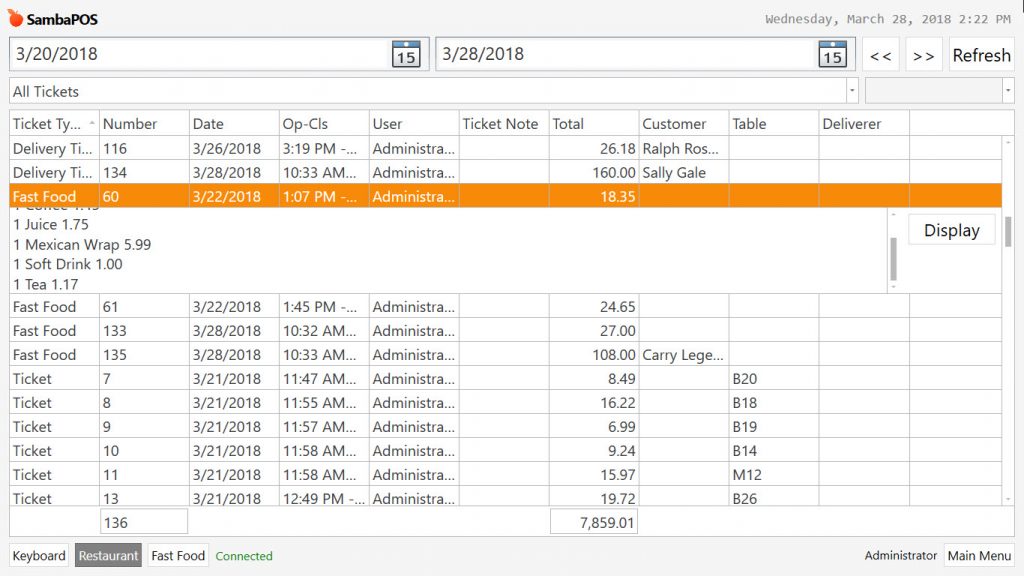Sort by the User column header
The image size is (1024, 576).
414,123
